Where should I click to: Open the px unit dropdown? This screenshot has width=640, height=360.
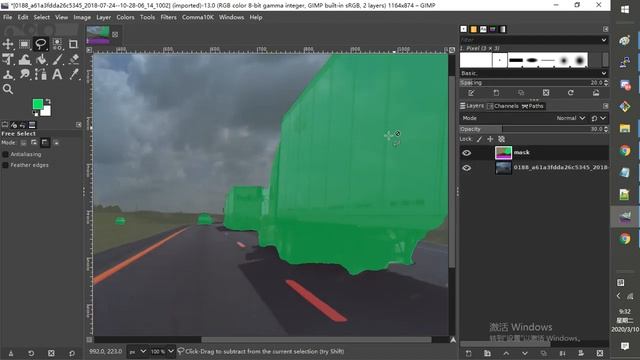pyautogui.click(x=137, y=351)
